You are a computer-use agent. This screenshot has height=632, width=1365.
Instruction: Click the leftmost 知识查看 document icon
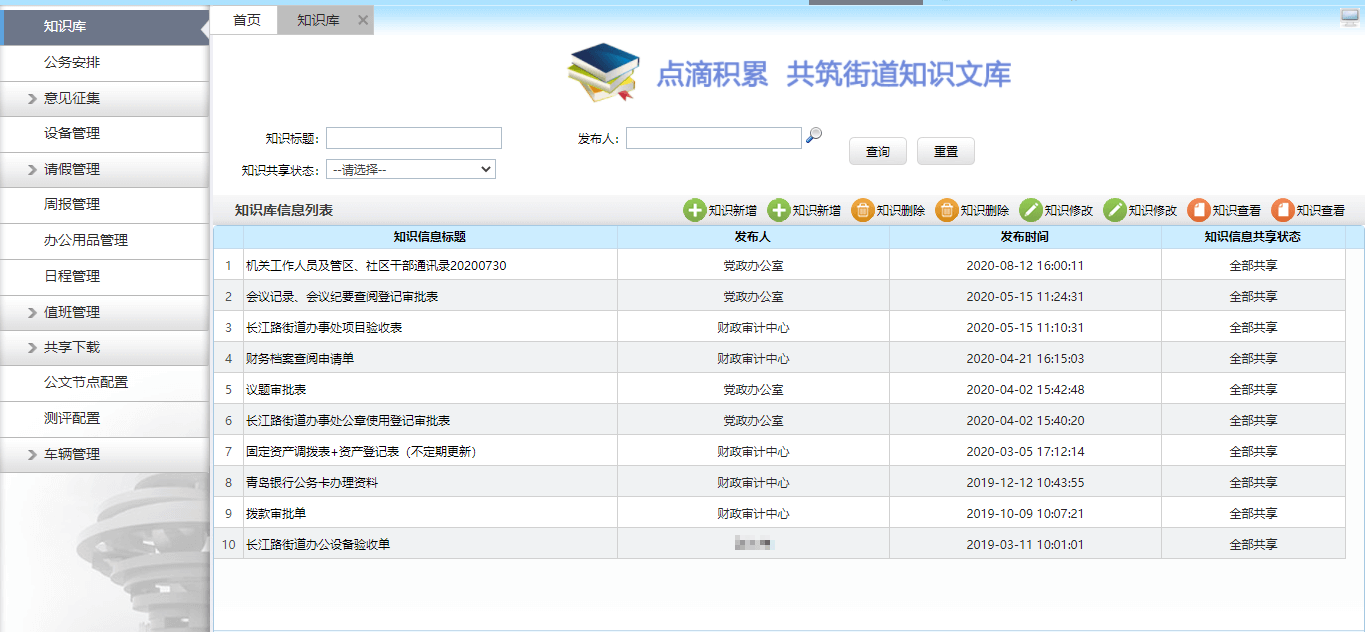pyautogui.click(x=1198, y=210)
